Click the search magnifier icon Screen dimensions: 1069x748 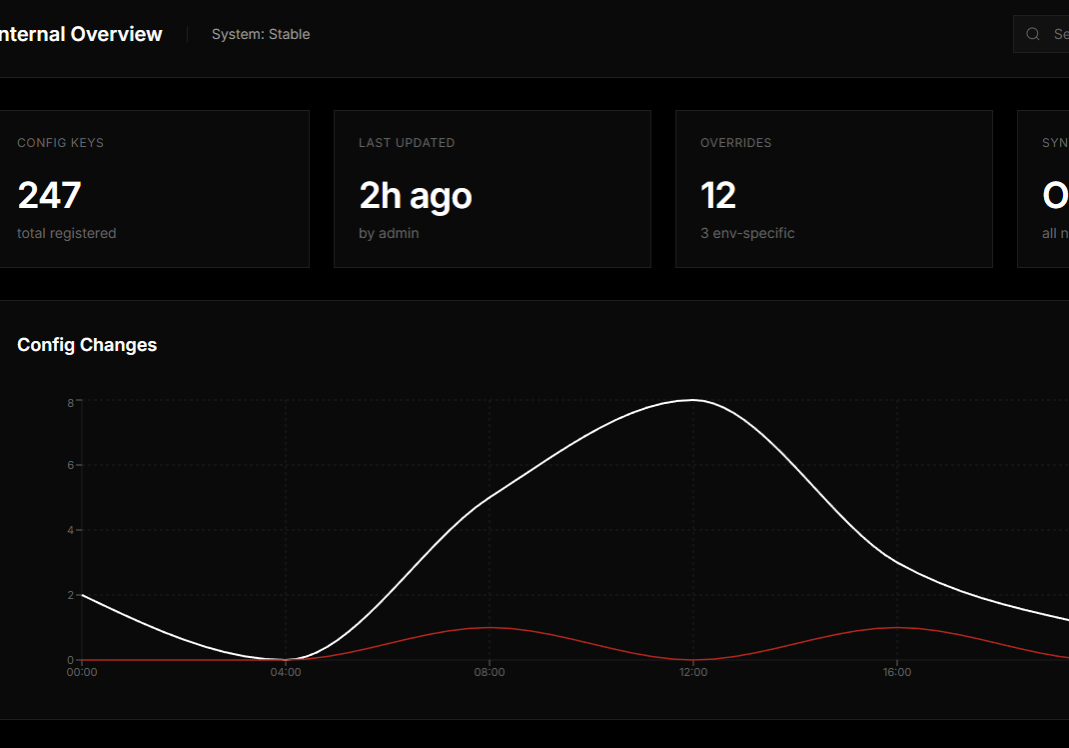coord(1033,34)
